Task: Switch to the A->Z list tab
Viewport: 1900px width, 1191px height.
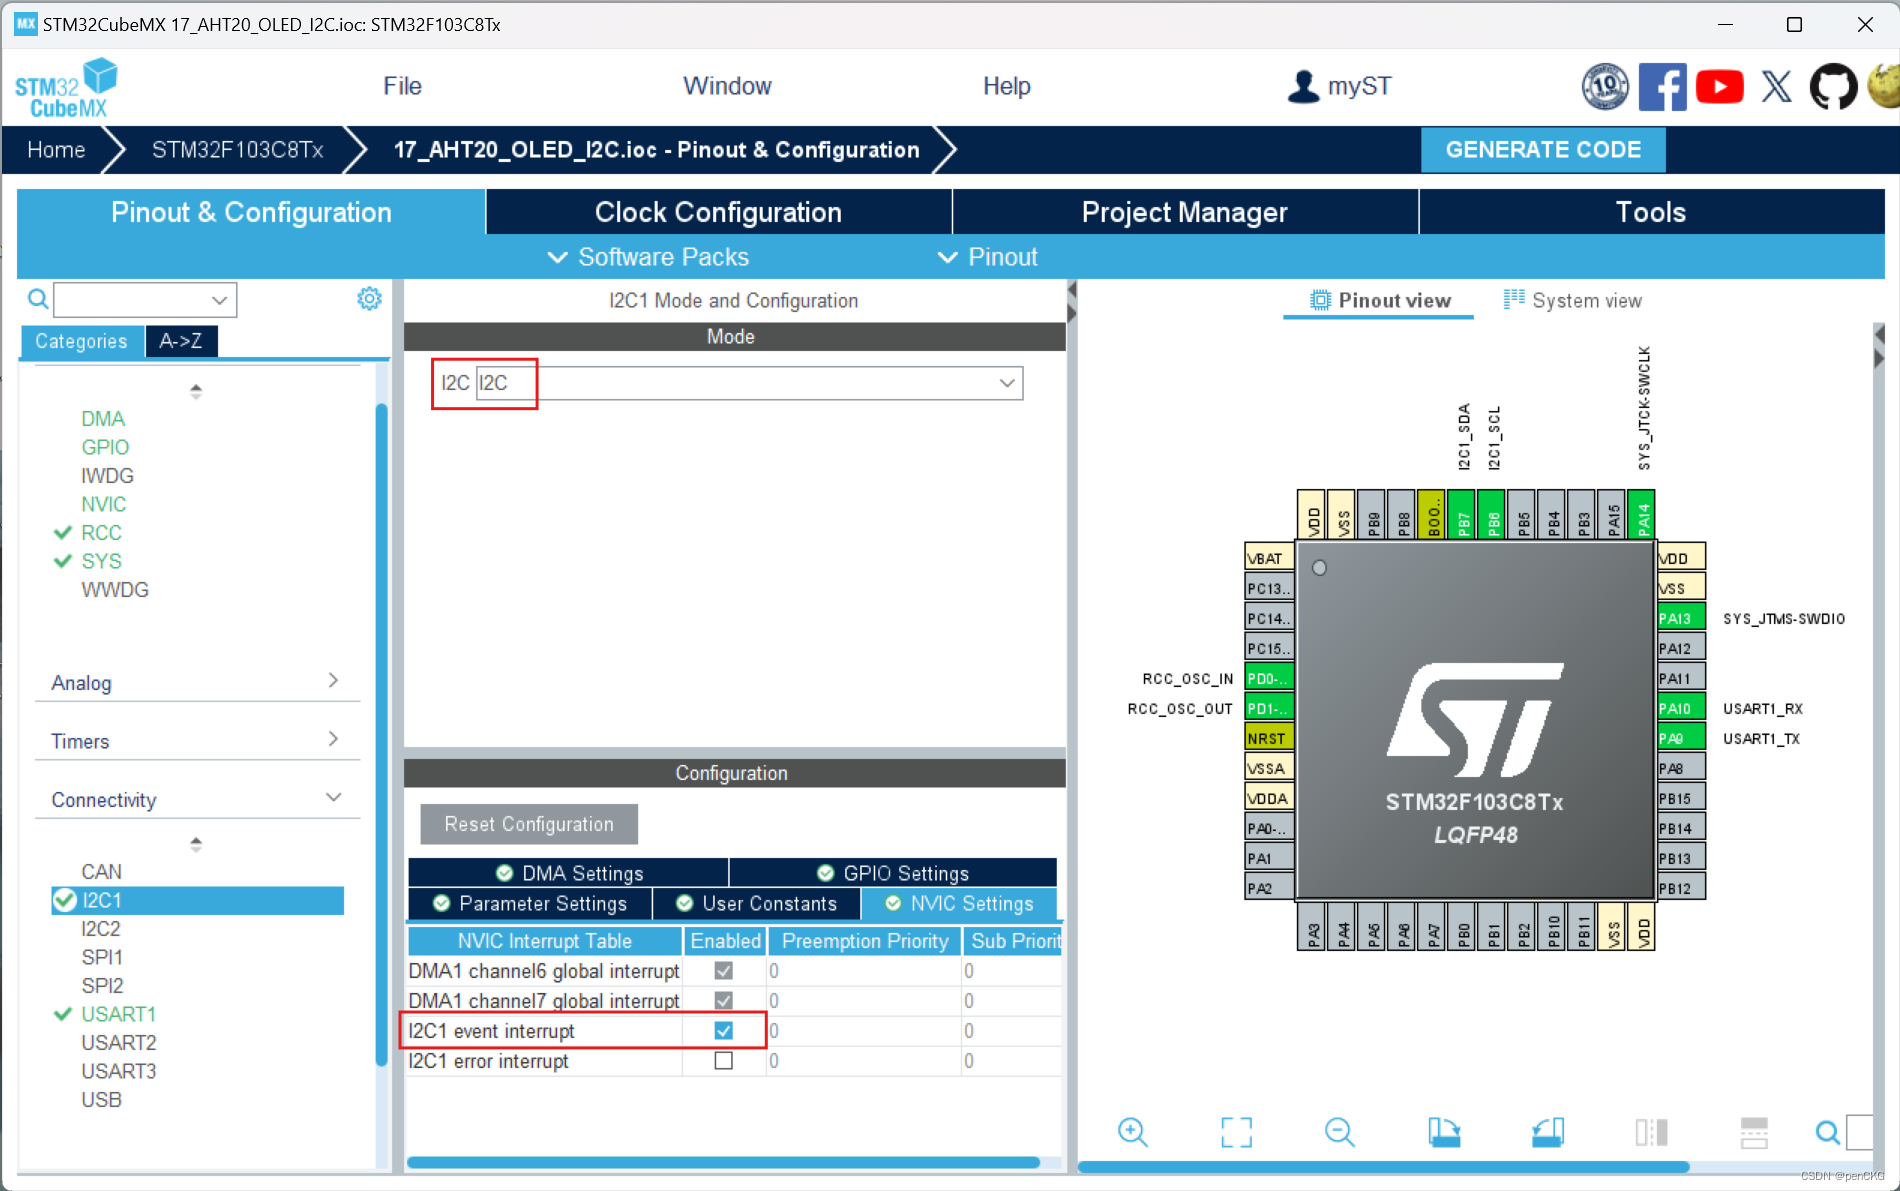Action: [x=181, y=341]
